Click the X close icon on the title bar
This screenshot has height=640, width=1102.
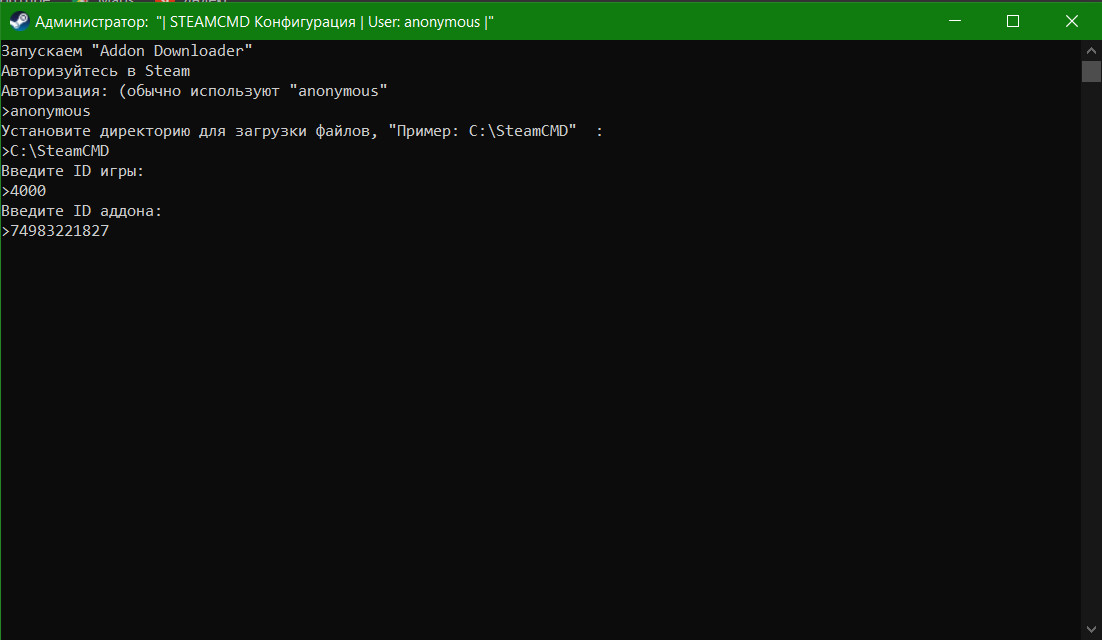coord(1072,20)
